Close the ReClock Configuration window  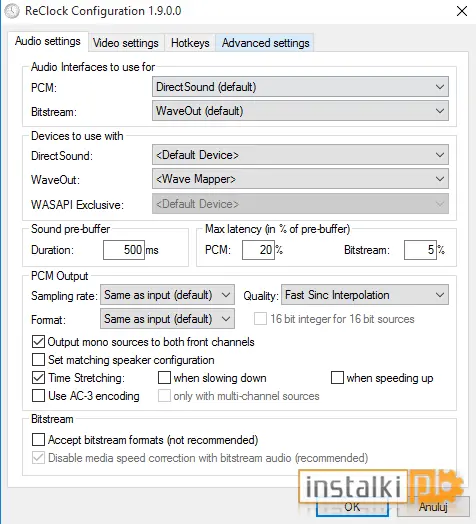[462, 11]
